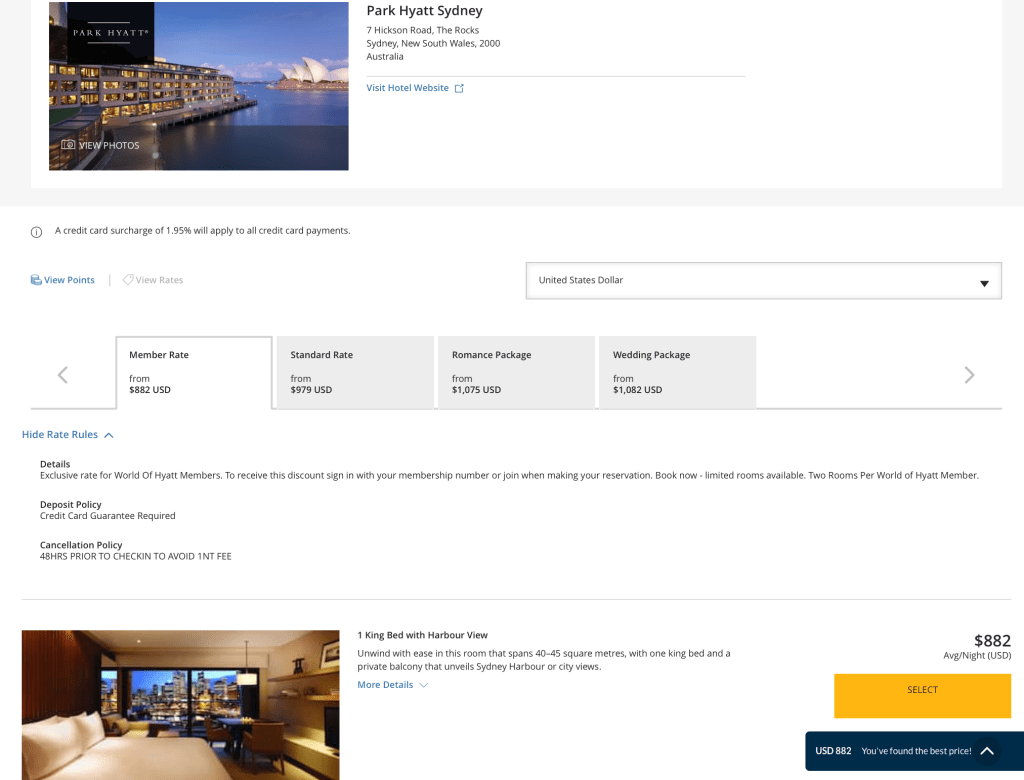Screen dimensions: 1024x780
Task: Click the camera icon beside View Photos
Action: (68, 145)
